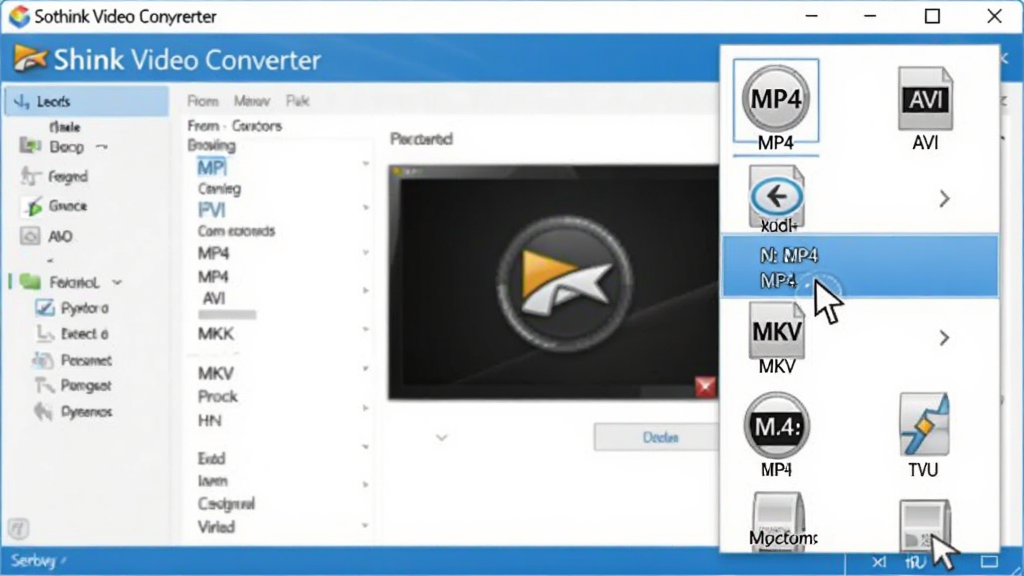
Task: Choose the AVI format icon in the popup
Action: (x=925, y=99)
